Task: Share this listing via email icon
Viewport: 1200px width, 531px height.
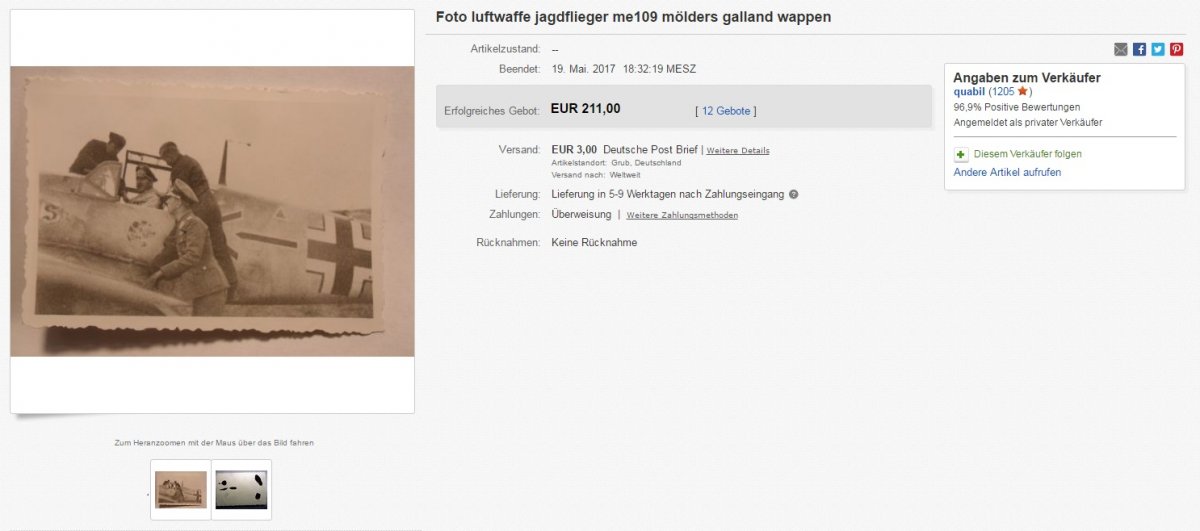Action: pyautogui.click(x=1121, y=49)
